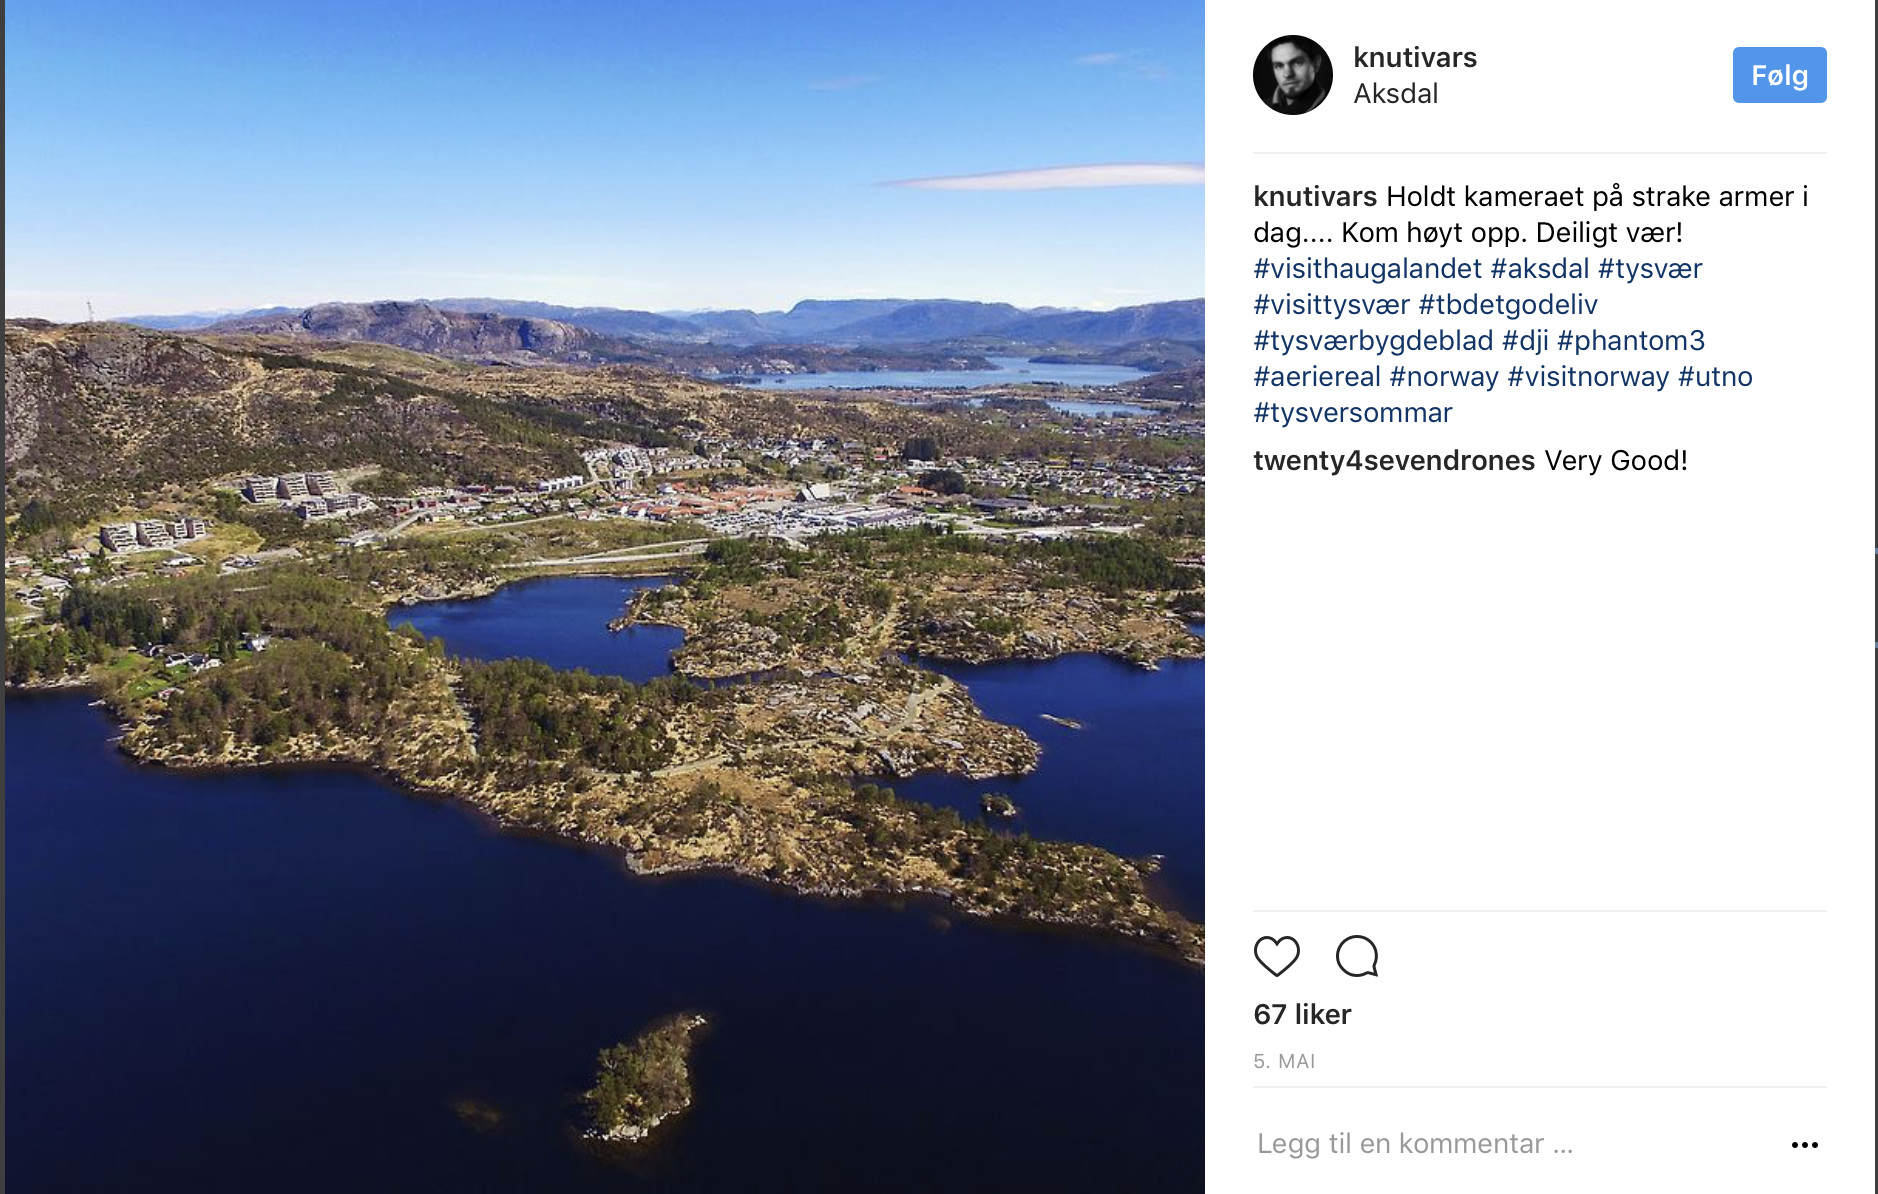Open the #visittysvær hashtag
This screenshot has width=1878, height=1194.
click(x=1331, y=305)
